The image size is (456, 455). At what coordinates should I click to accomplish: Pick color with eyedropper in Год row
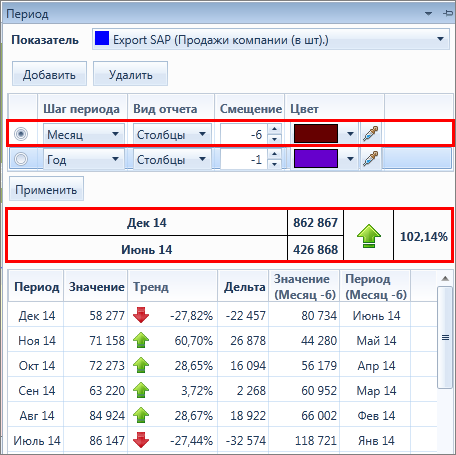(371, 159)
